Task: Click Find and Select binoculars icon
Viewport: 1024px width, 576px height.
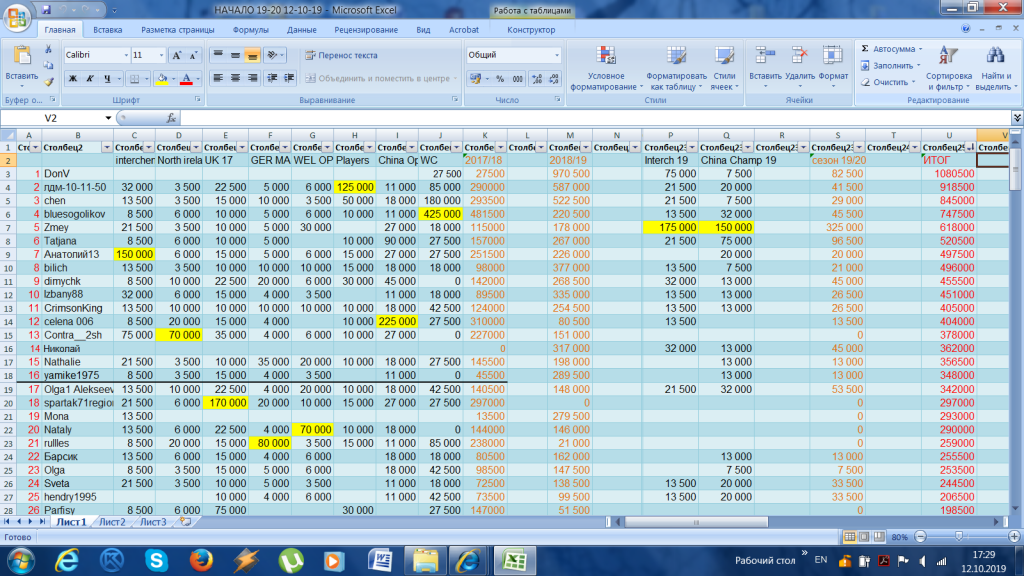Action: tap(993, 57)
